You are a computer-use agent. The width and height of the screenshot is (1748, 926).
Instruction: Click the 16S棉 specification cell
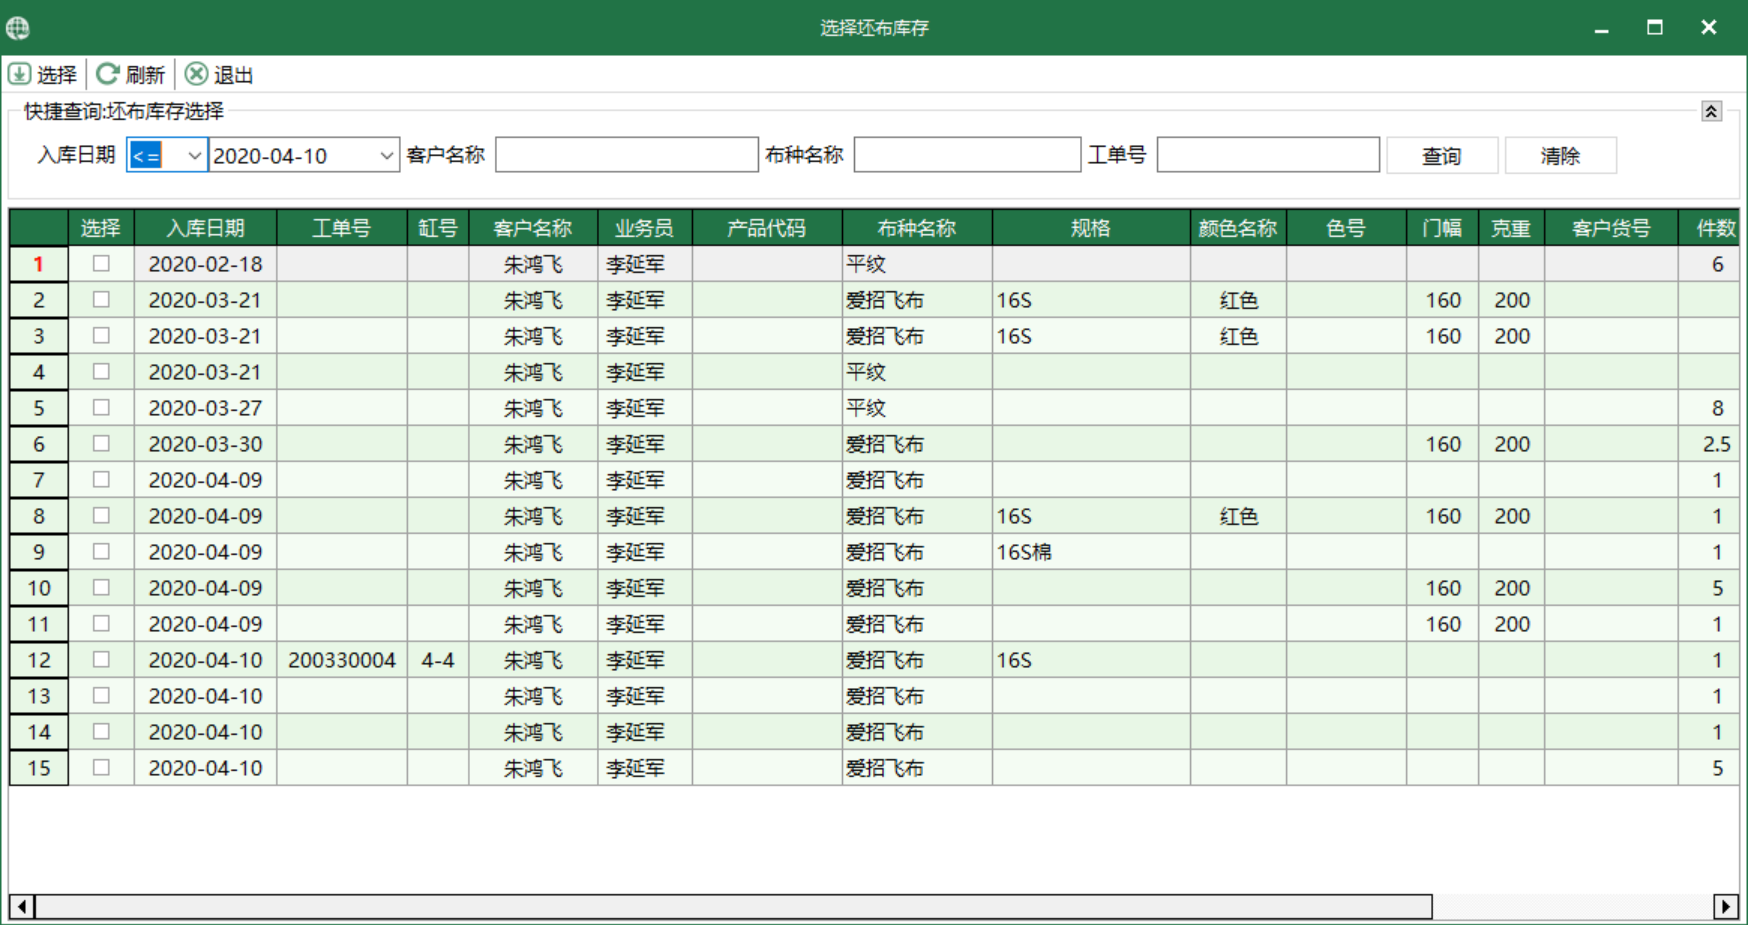pos(1091,552)
